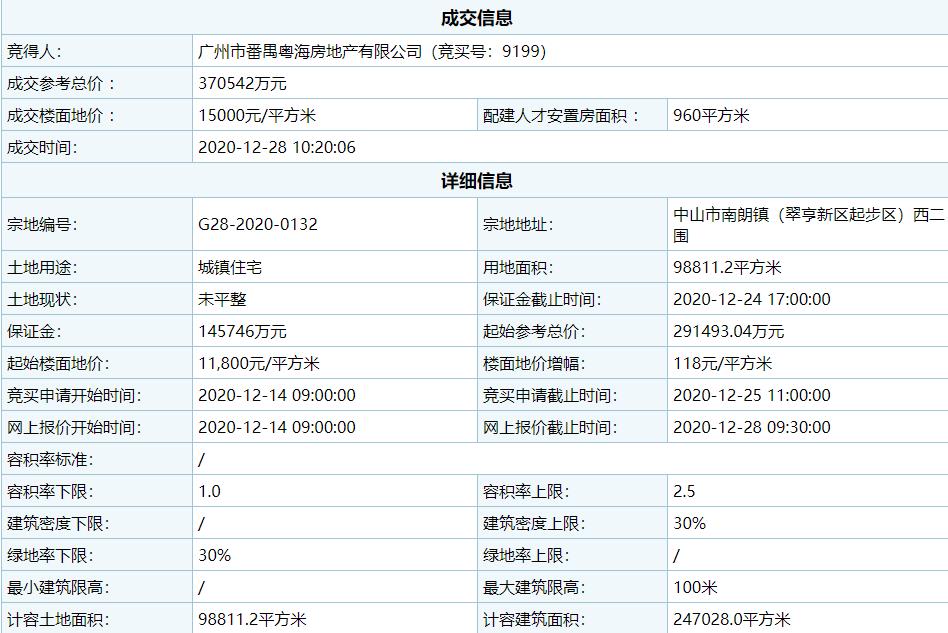This screenshot has width=948, height=633.
Task: Click the 15000元/平方米 floor price cell
Action: click(257, 115)
